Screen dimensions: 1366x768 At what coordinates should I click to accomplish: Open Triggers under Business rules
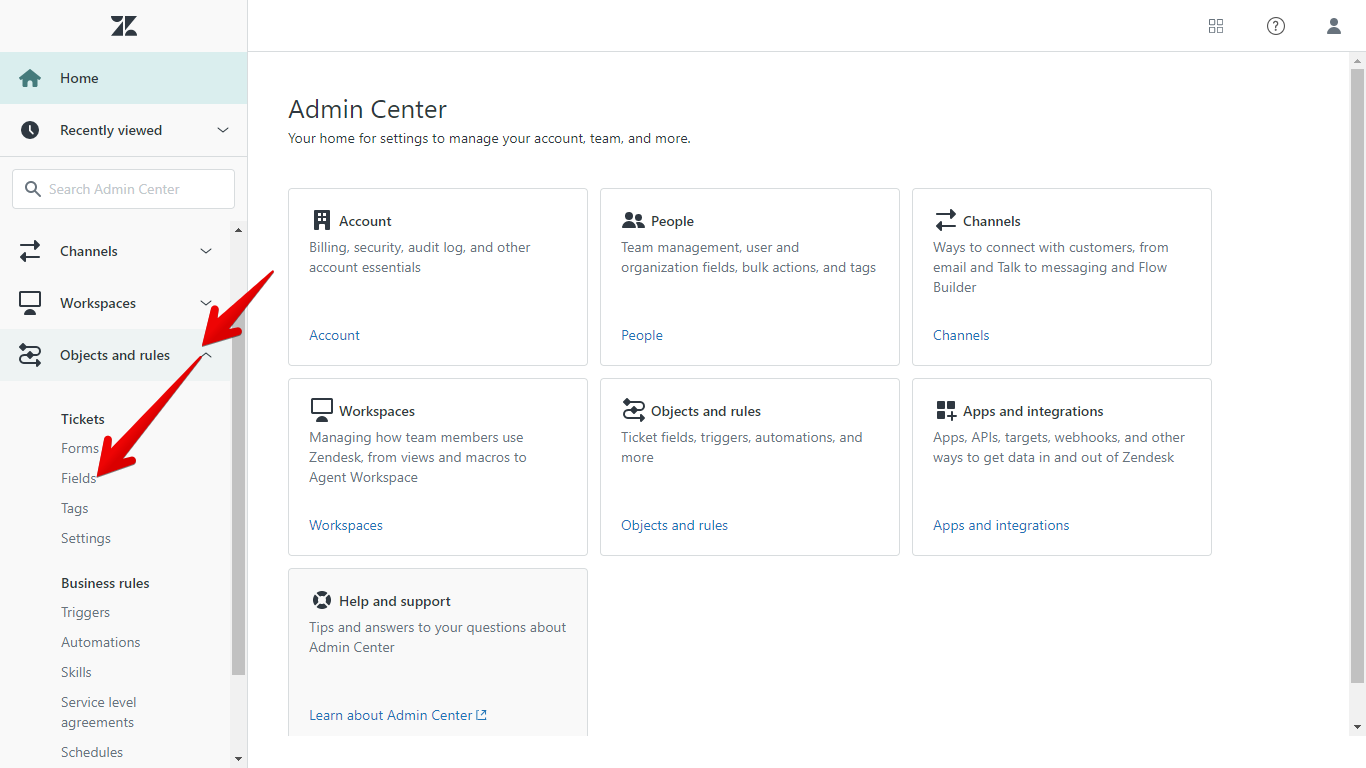point(85,612)
